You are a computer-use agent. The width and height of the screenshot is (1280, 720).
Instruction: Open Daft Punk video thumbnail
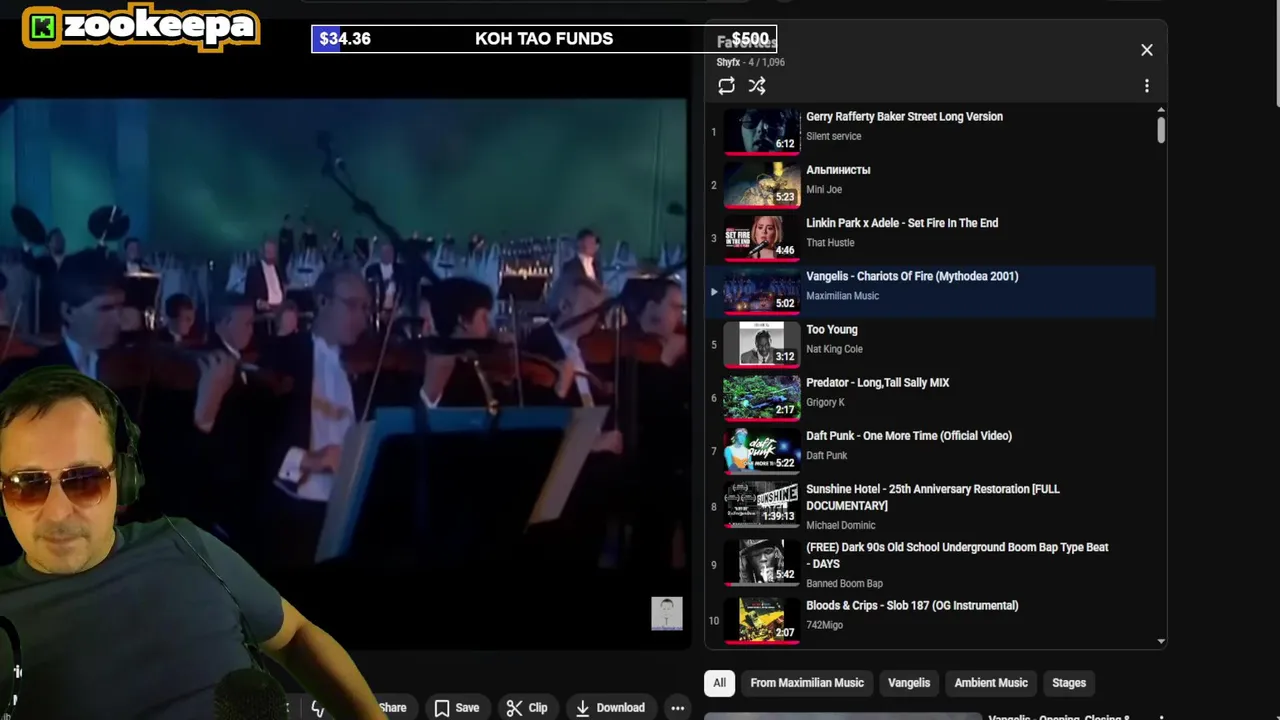click(x=762, y=450)
